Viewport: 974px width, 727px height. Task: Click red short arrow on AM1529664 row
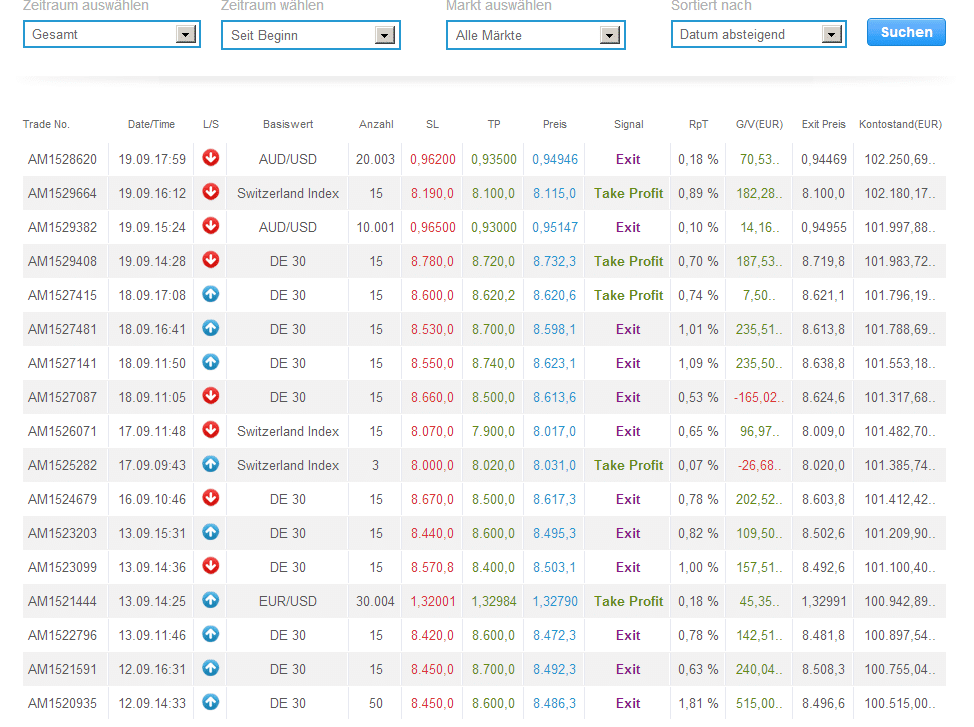(210, 193)
